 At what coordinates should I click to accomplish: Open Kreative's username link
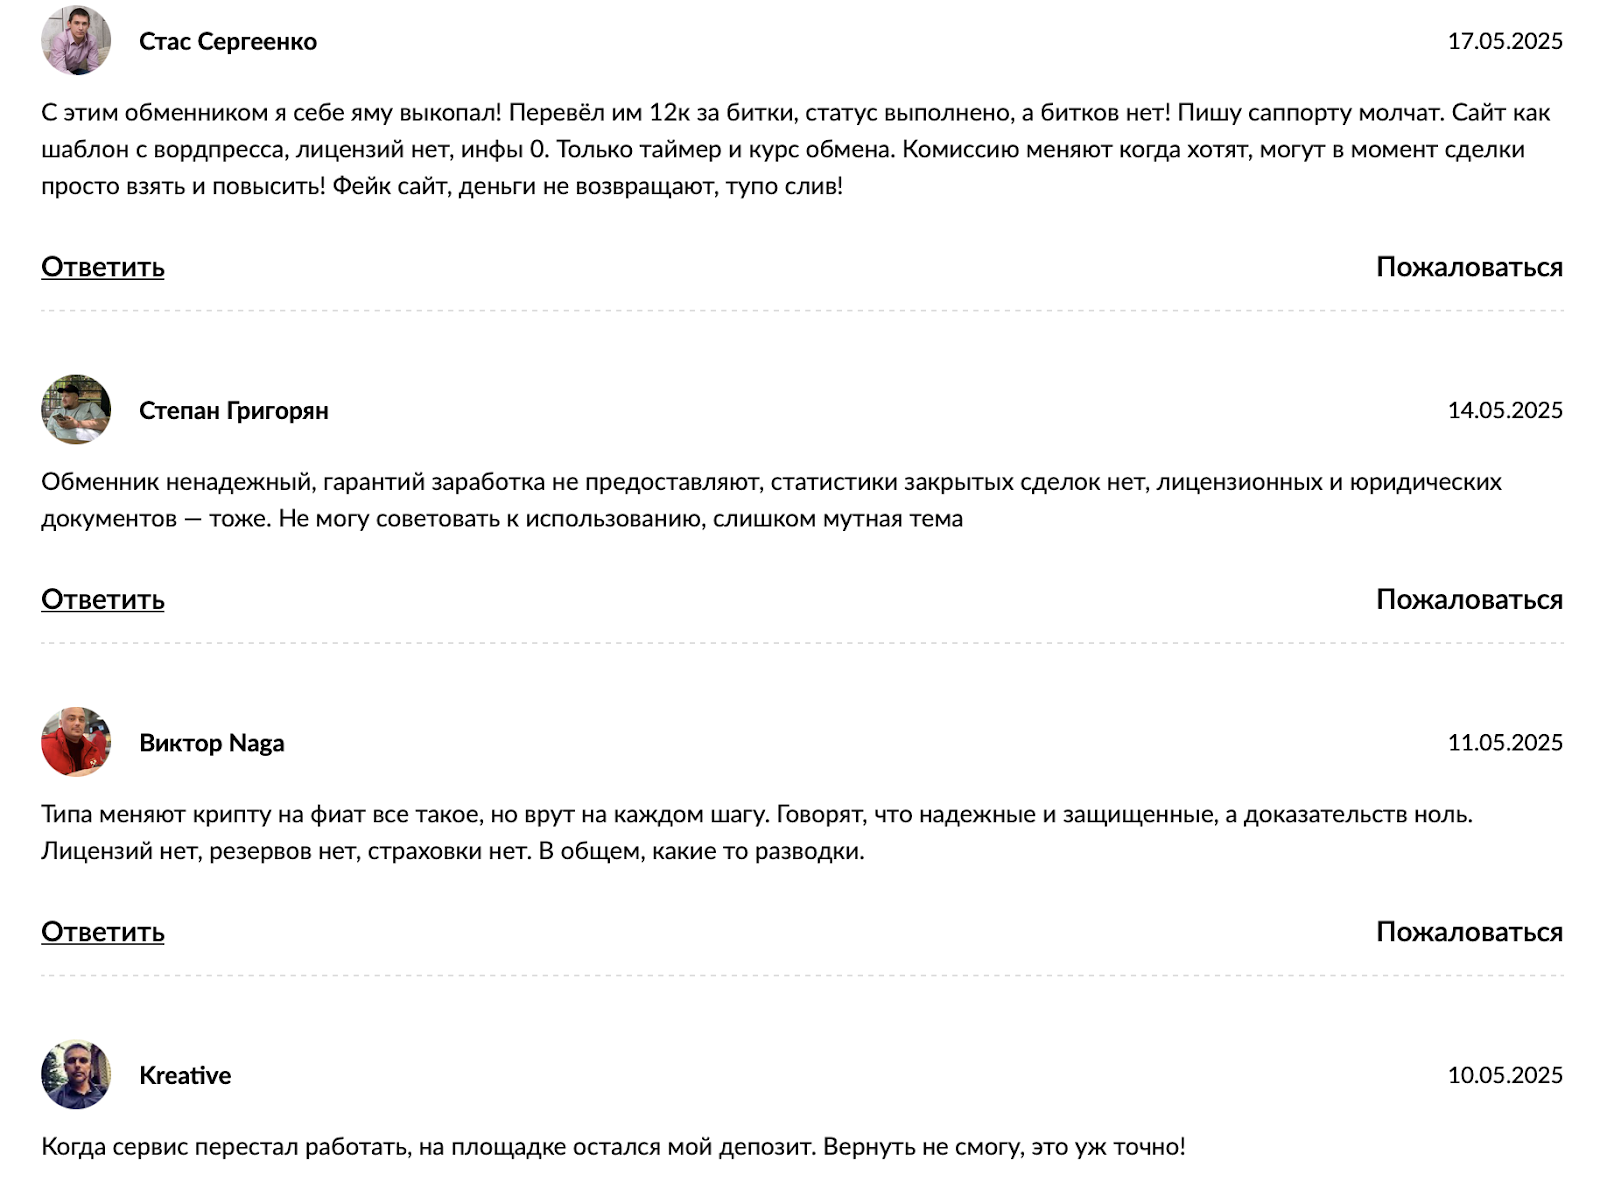pos(185,1075)
